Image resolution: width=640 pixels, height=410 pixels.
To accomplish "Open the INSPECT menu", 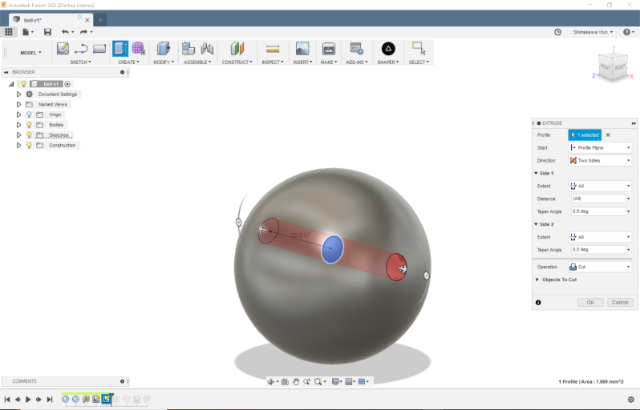I will pos(272,62).
